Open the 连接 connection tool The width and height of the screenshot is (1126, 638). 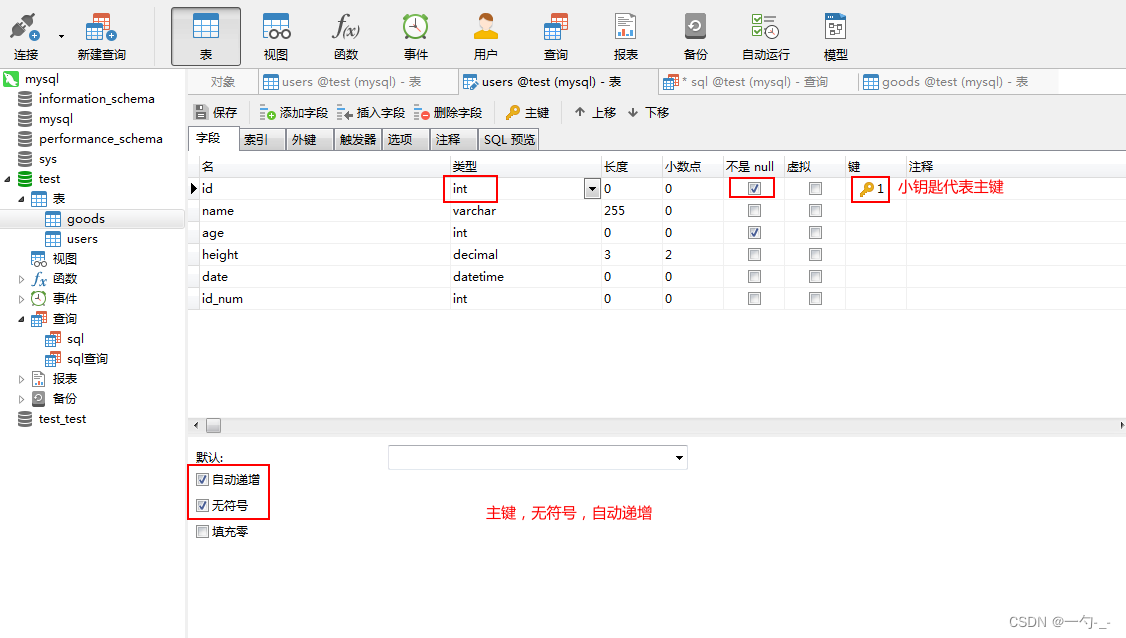coord(25,36)
